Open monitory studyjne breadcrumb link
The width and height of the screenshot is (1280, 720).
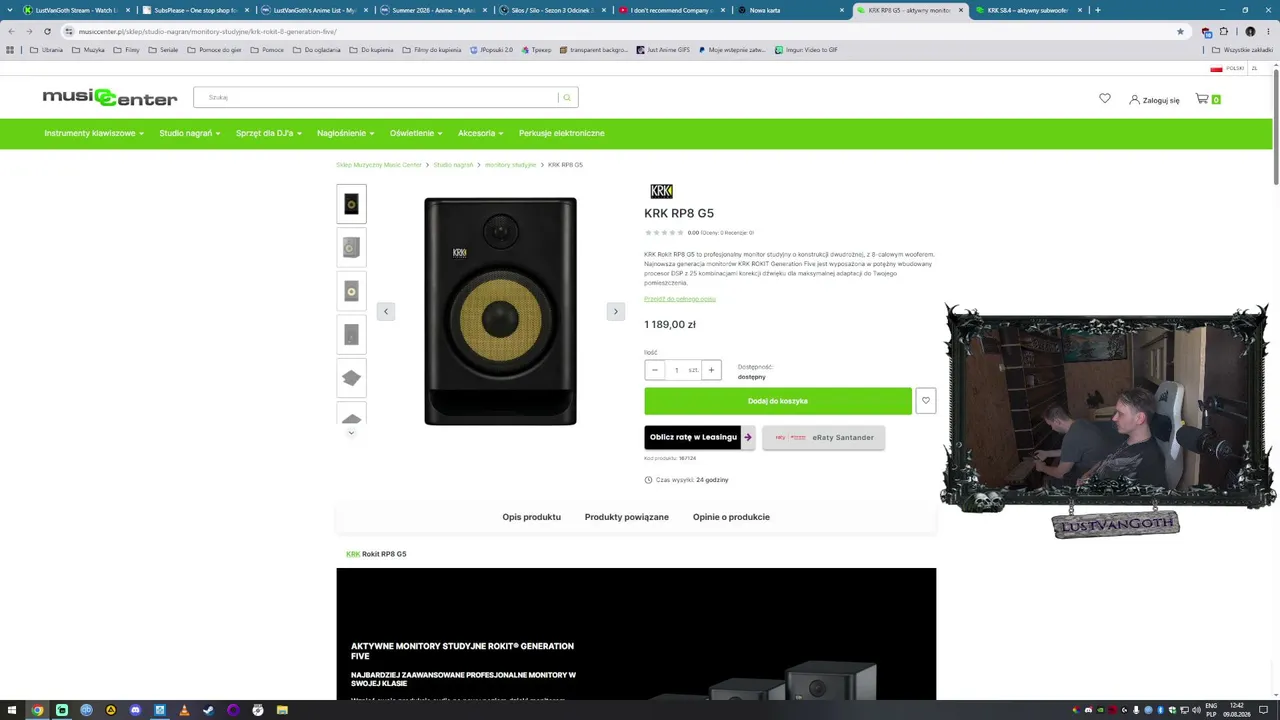(510, 165)
